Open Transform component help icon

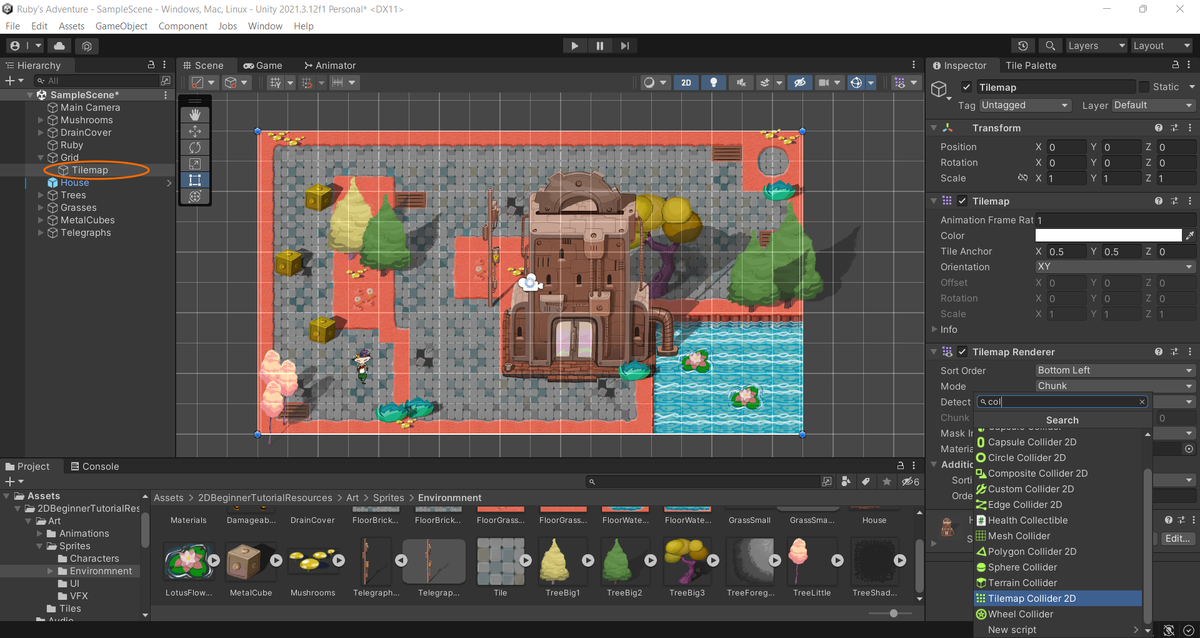click(x=1159, y=128)
